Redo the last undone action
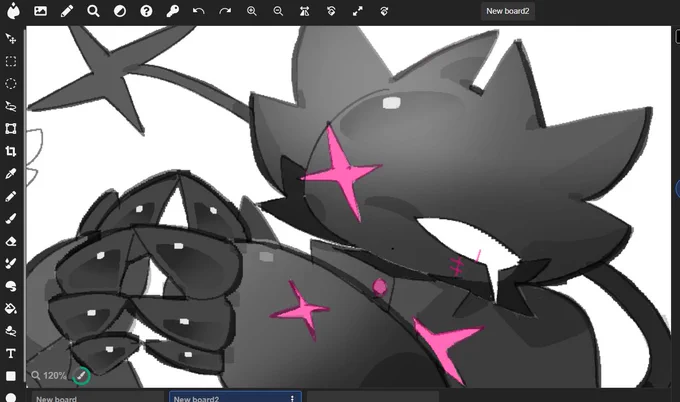Viewport: 680px width, 402px height. (225, 11)
